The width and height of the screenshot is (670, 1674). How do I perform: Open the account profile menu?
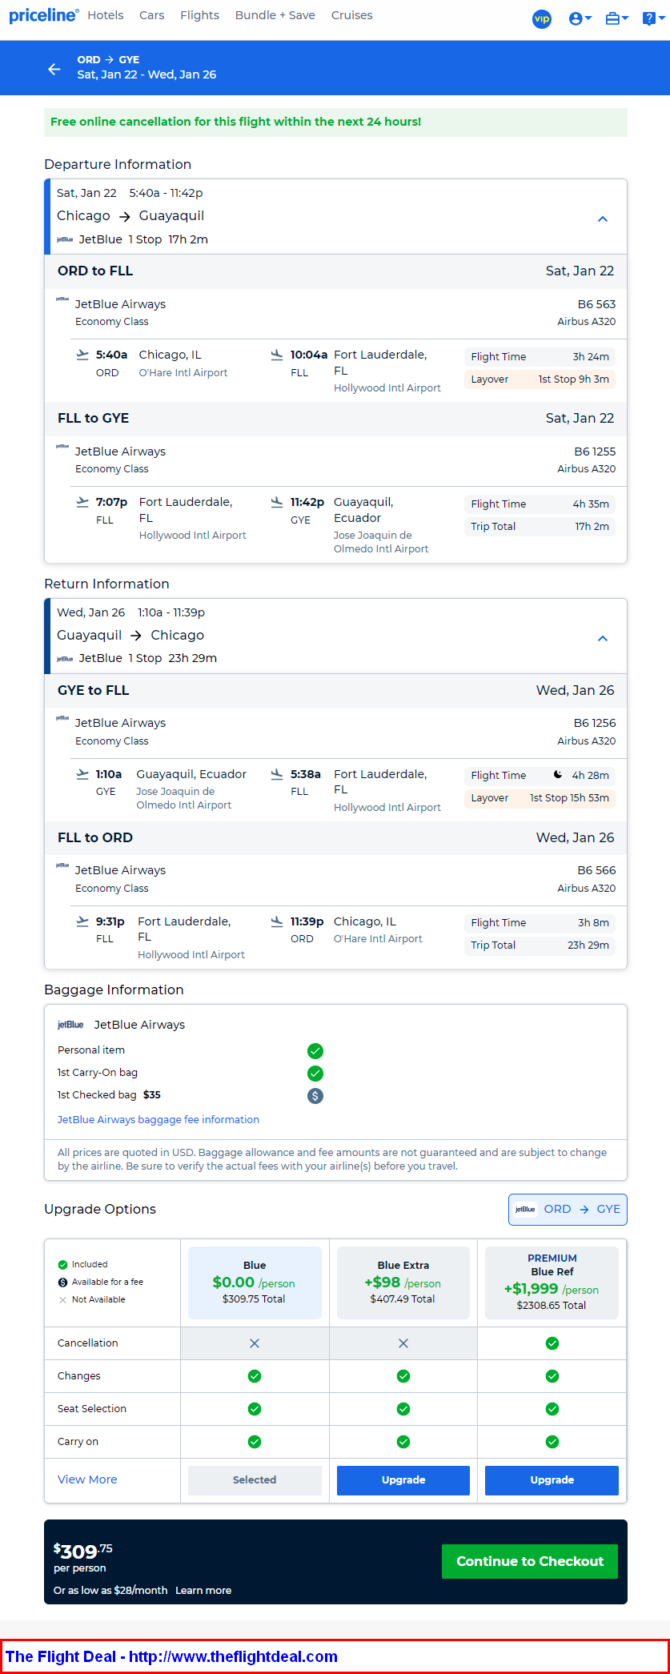point(580,19)
